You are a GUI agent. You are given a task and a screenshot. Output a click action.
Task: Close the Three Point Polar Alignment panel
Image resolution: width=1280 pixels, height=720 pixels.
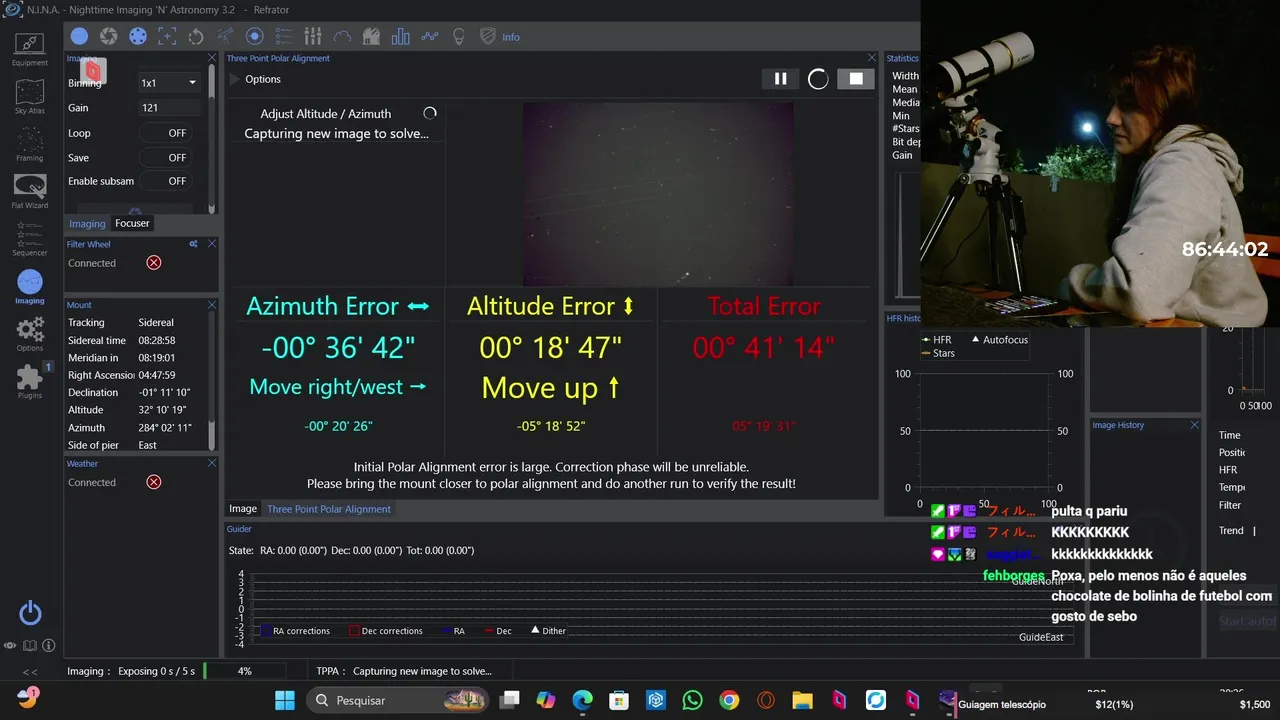click(872, 58)
